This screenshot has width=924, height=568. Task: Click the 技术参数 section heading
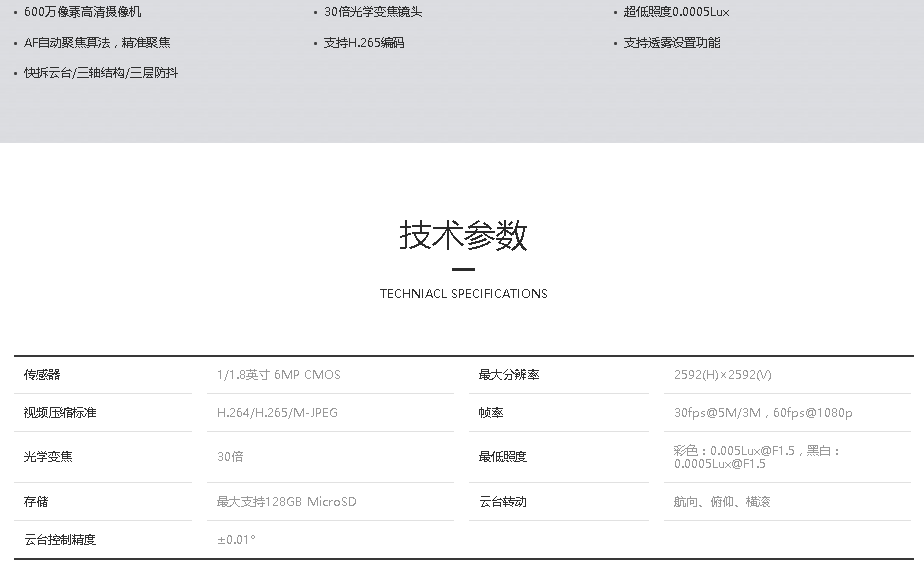463,236
